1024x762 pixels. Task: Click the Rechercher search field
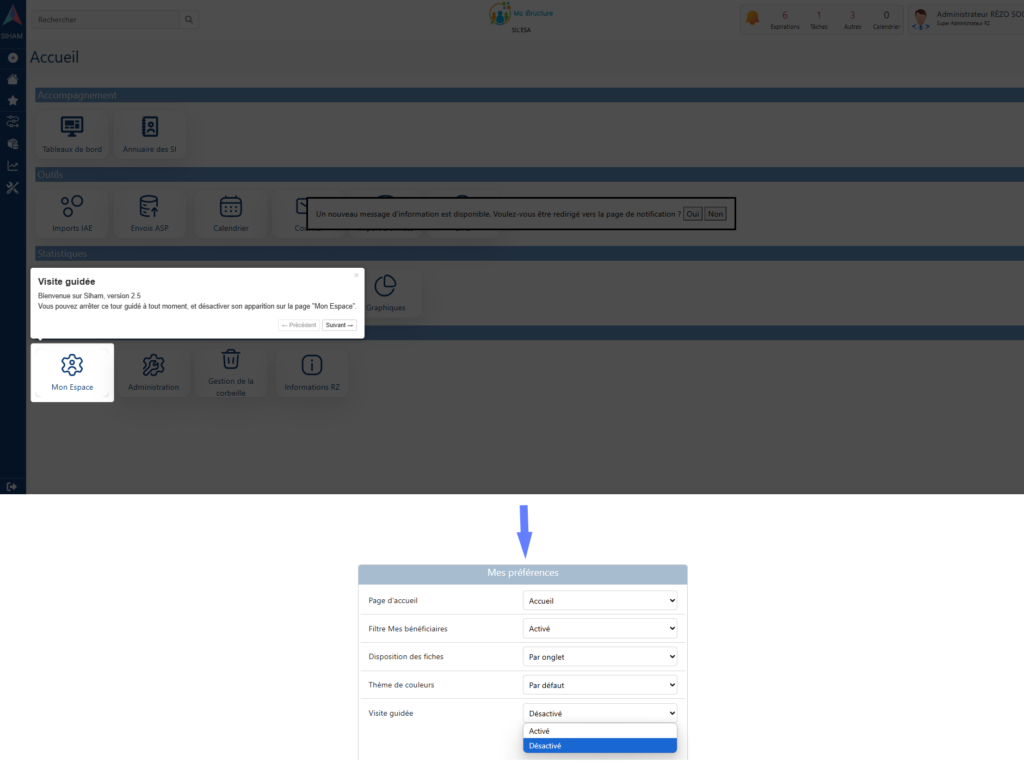click(105, 19)
